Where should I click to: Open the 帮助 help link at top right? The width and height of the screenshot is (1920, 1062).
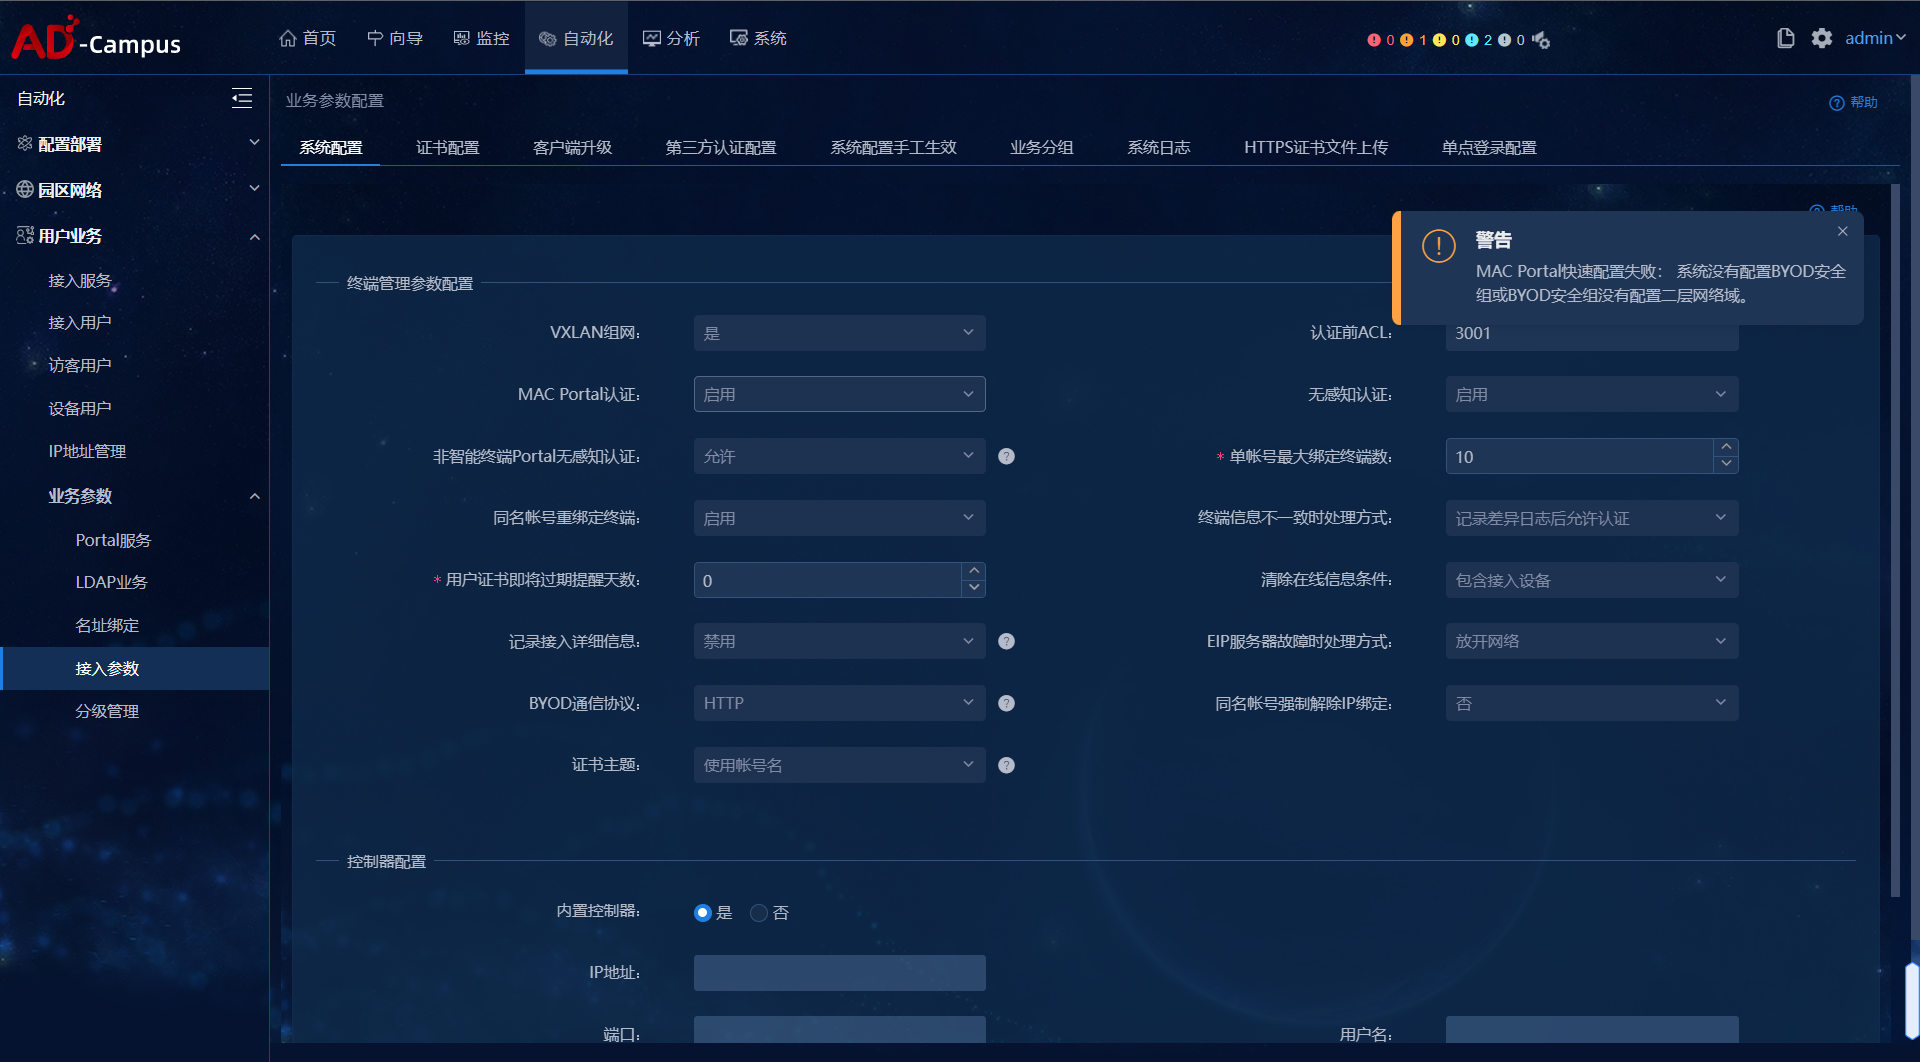point(1853,102)
